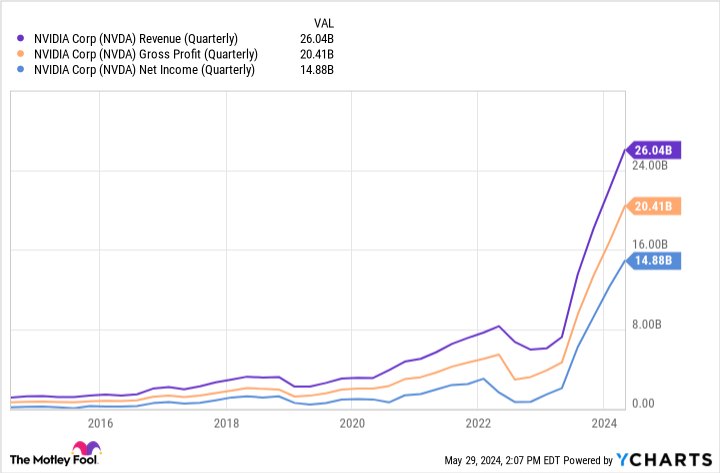The height and width of the screenshot is (473, 720).
Task: Click the 14.88B value in legend table
Action: 317,70
